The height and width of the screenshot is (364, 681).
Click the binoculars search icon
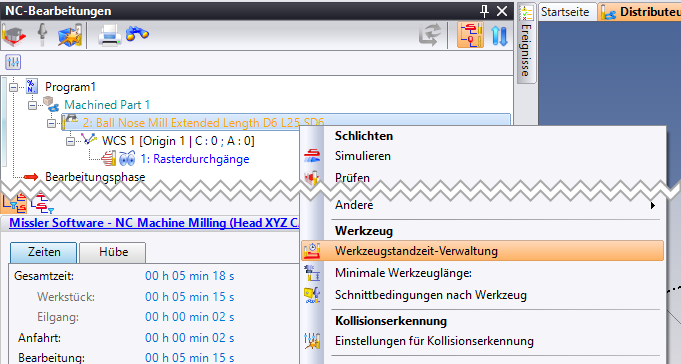(x=137, y=34)
